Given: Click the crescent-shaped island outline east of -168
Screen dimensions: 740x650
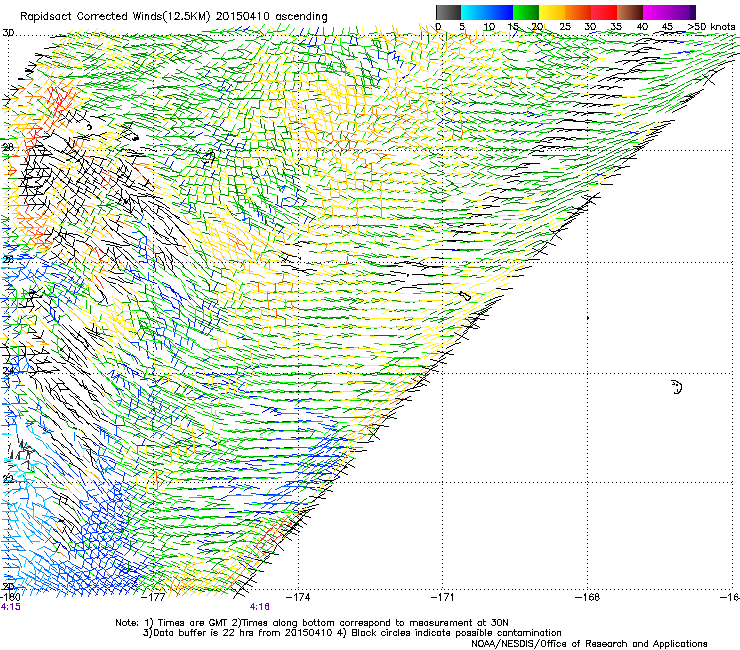Looking at the screenshot, I should coord(677,387).
